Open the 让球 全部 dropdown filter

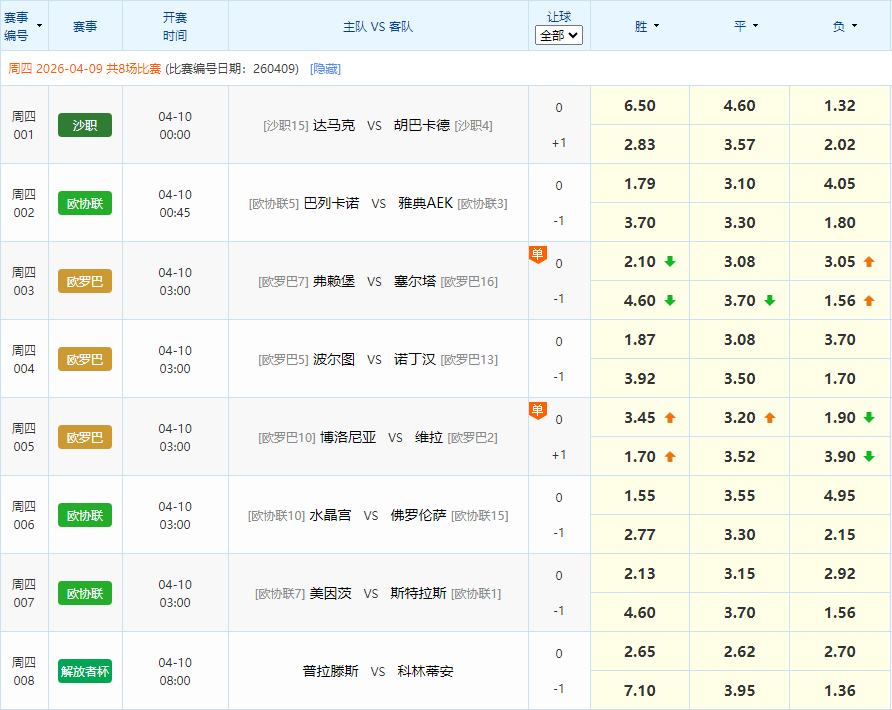point(559,35)
